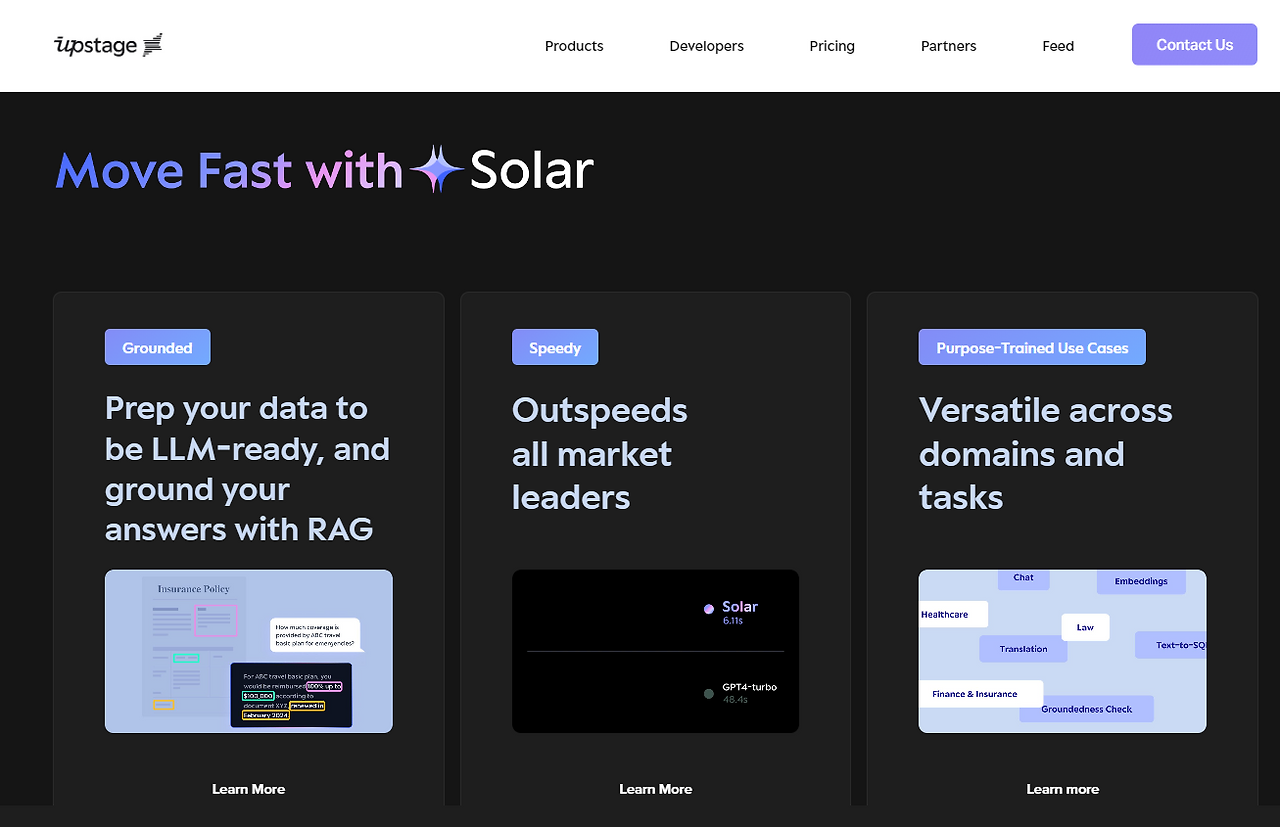Select the Law domain chip
This screenshot has height=827, width=1280.
(1085, 627)
